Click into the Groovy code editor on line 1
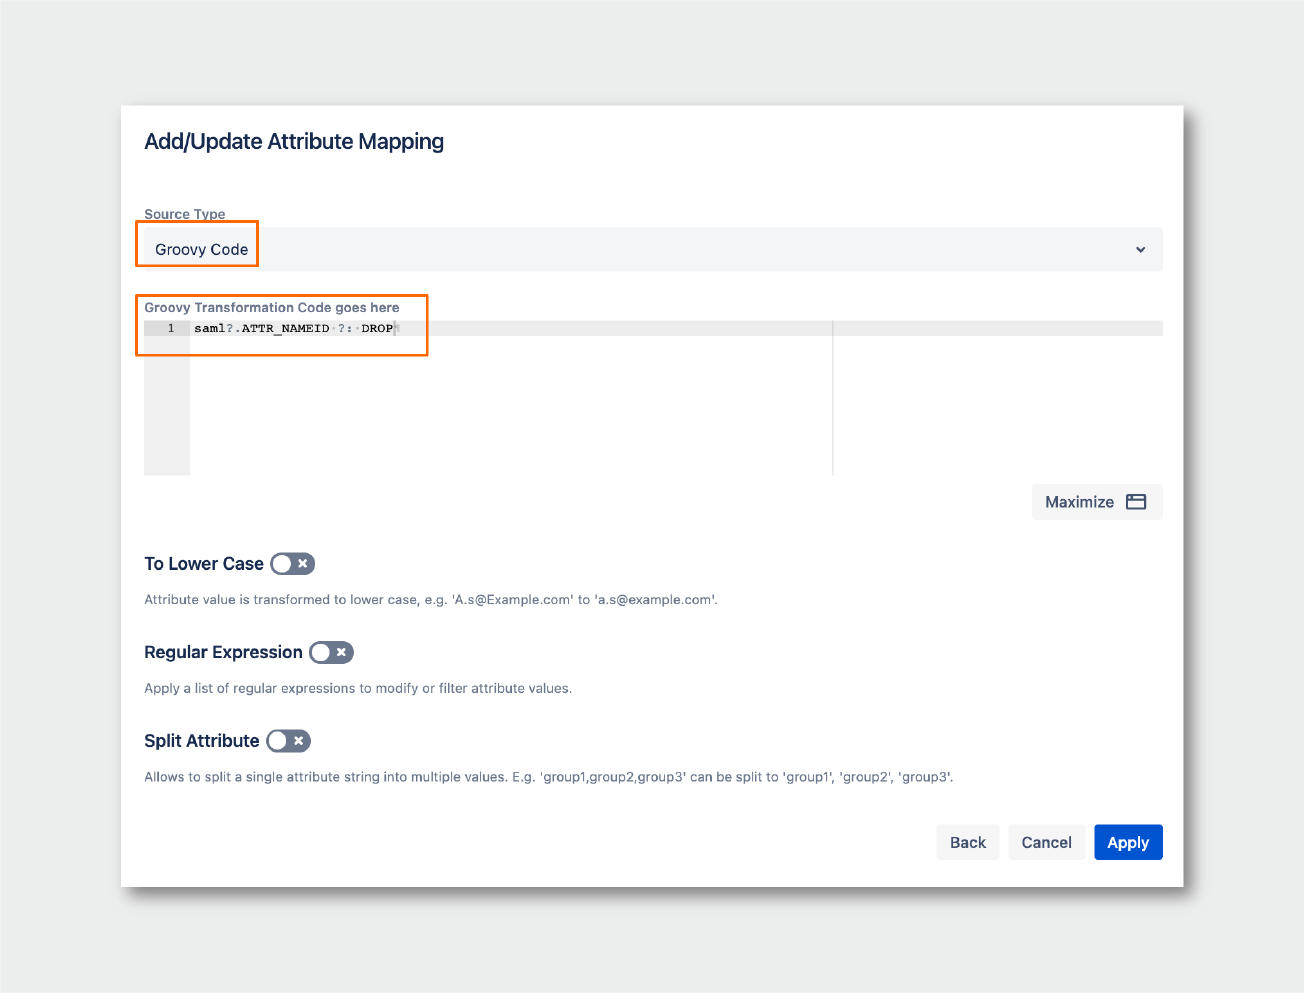The image size is (1304, 993). pos(676,328)
